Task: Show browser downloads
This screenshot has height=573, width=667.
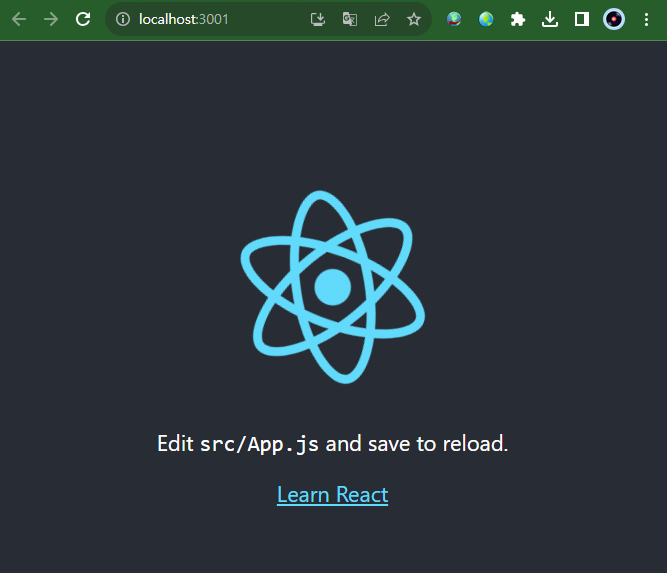Action: (x=550, y=19)
